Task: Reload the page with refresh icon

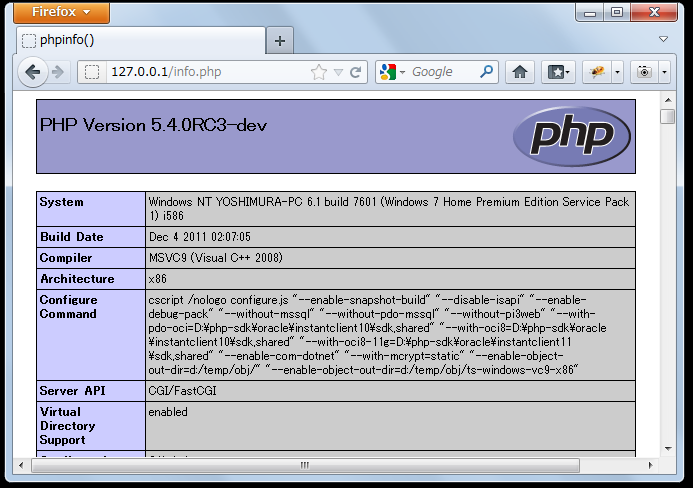Action: pyautogui.click(x=356, y=72)
